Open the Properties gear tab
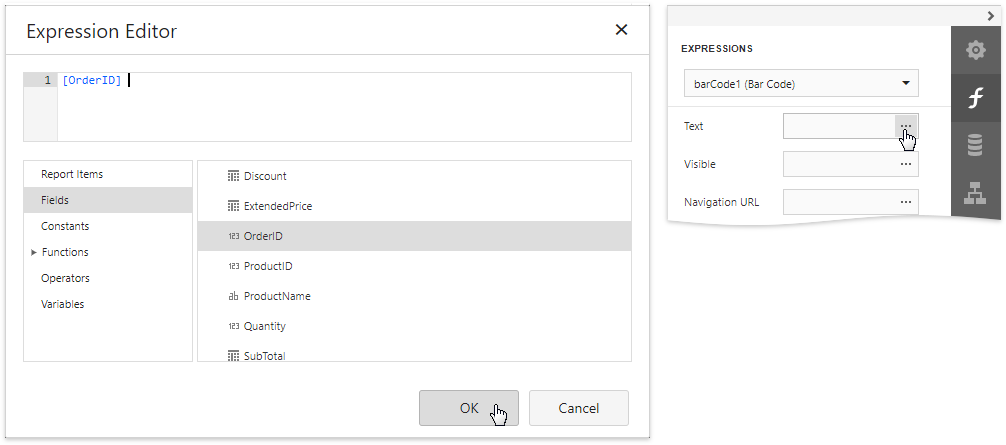1006x445 pixels. pyautogui.click(x=974, y=51)
